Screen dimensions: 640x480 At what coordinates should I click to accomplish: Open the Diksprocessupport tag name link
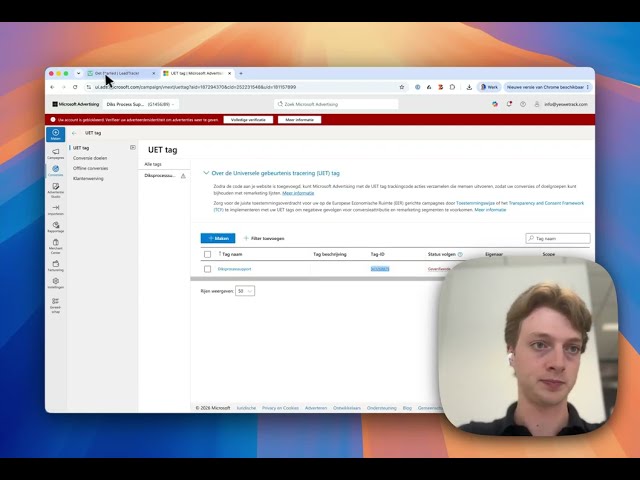click(x=234, y=269)
